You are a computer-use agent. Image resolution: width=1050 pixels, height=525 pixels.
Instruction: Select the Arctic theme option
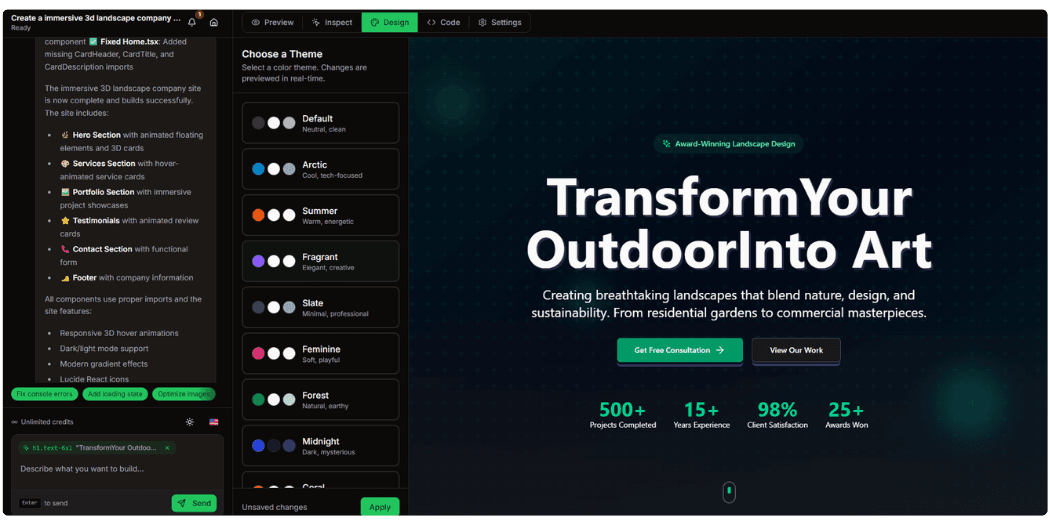pyautogui.click(x=320, y=169)
